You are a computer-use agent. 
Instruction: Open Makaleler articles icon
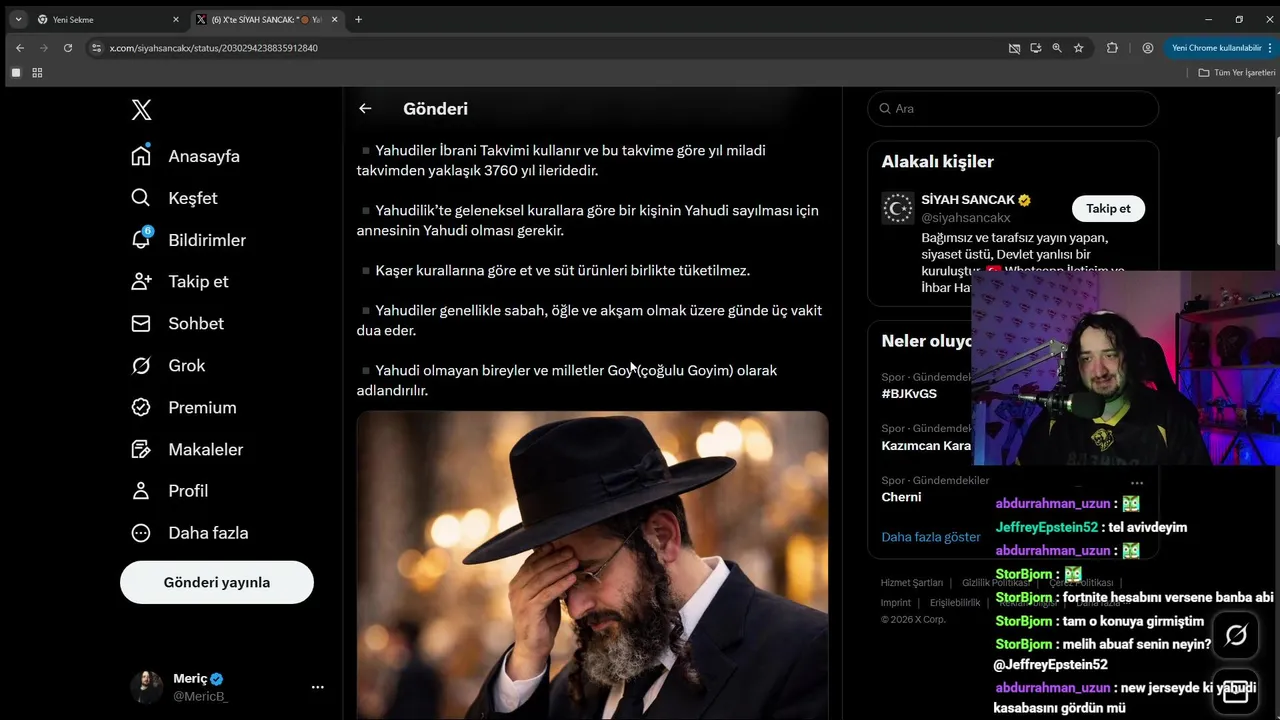141,450
